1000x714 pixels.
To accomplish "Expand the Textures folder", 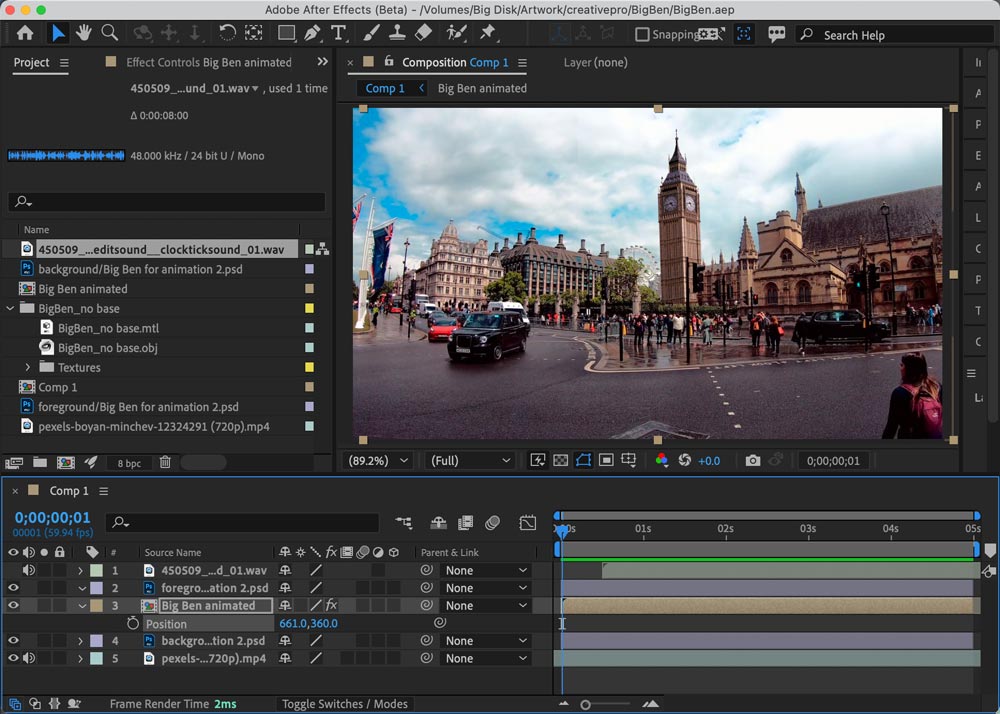I will coord(29,367).
